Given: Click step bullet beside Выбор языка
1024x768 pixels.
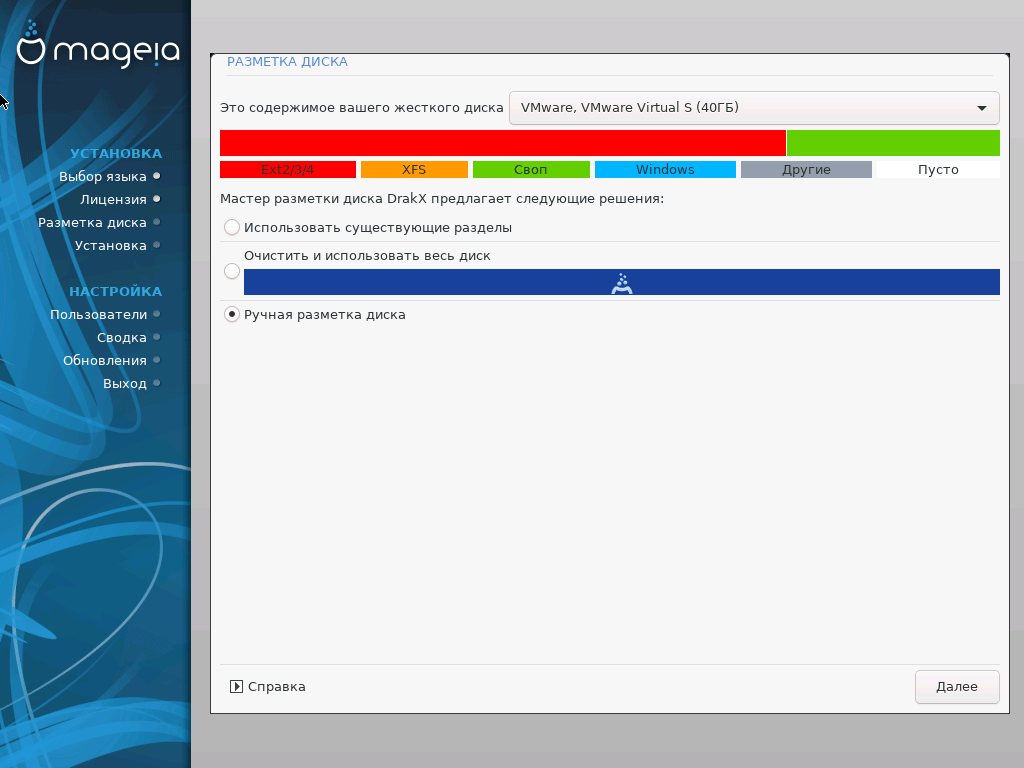Looking at the screenshot, I should [x=157, y=177].
